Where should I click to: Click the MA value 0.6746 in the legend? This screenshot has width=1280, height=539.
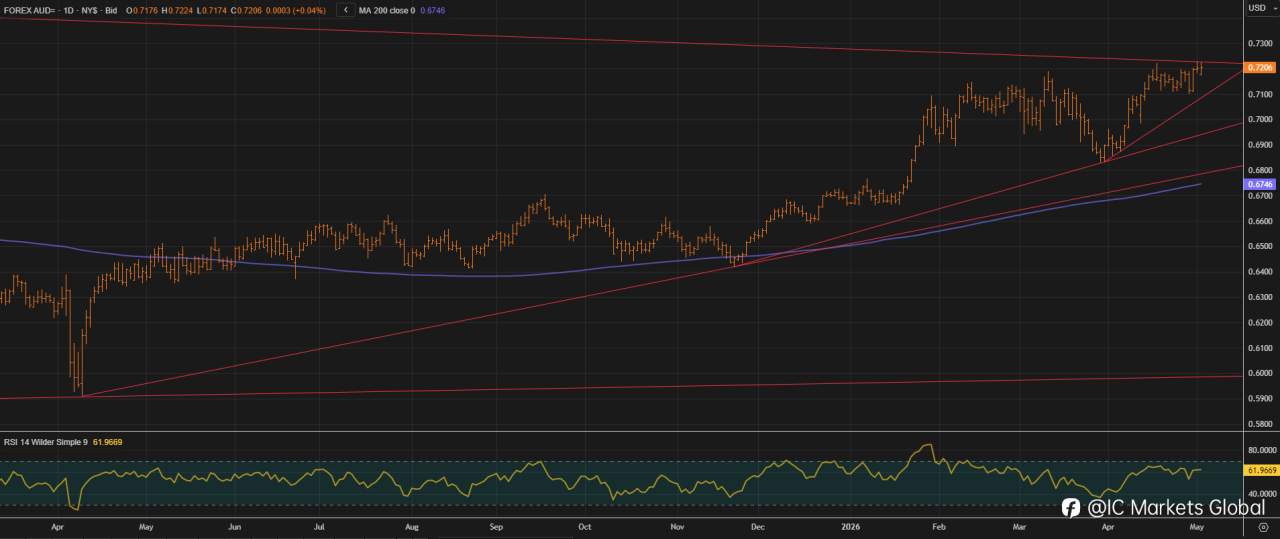pos(433,9)
